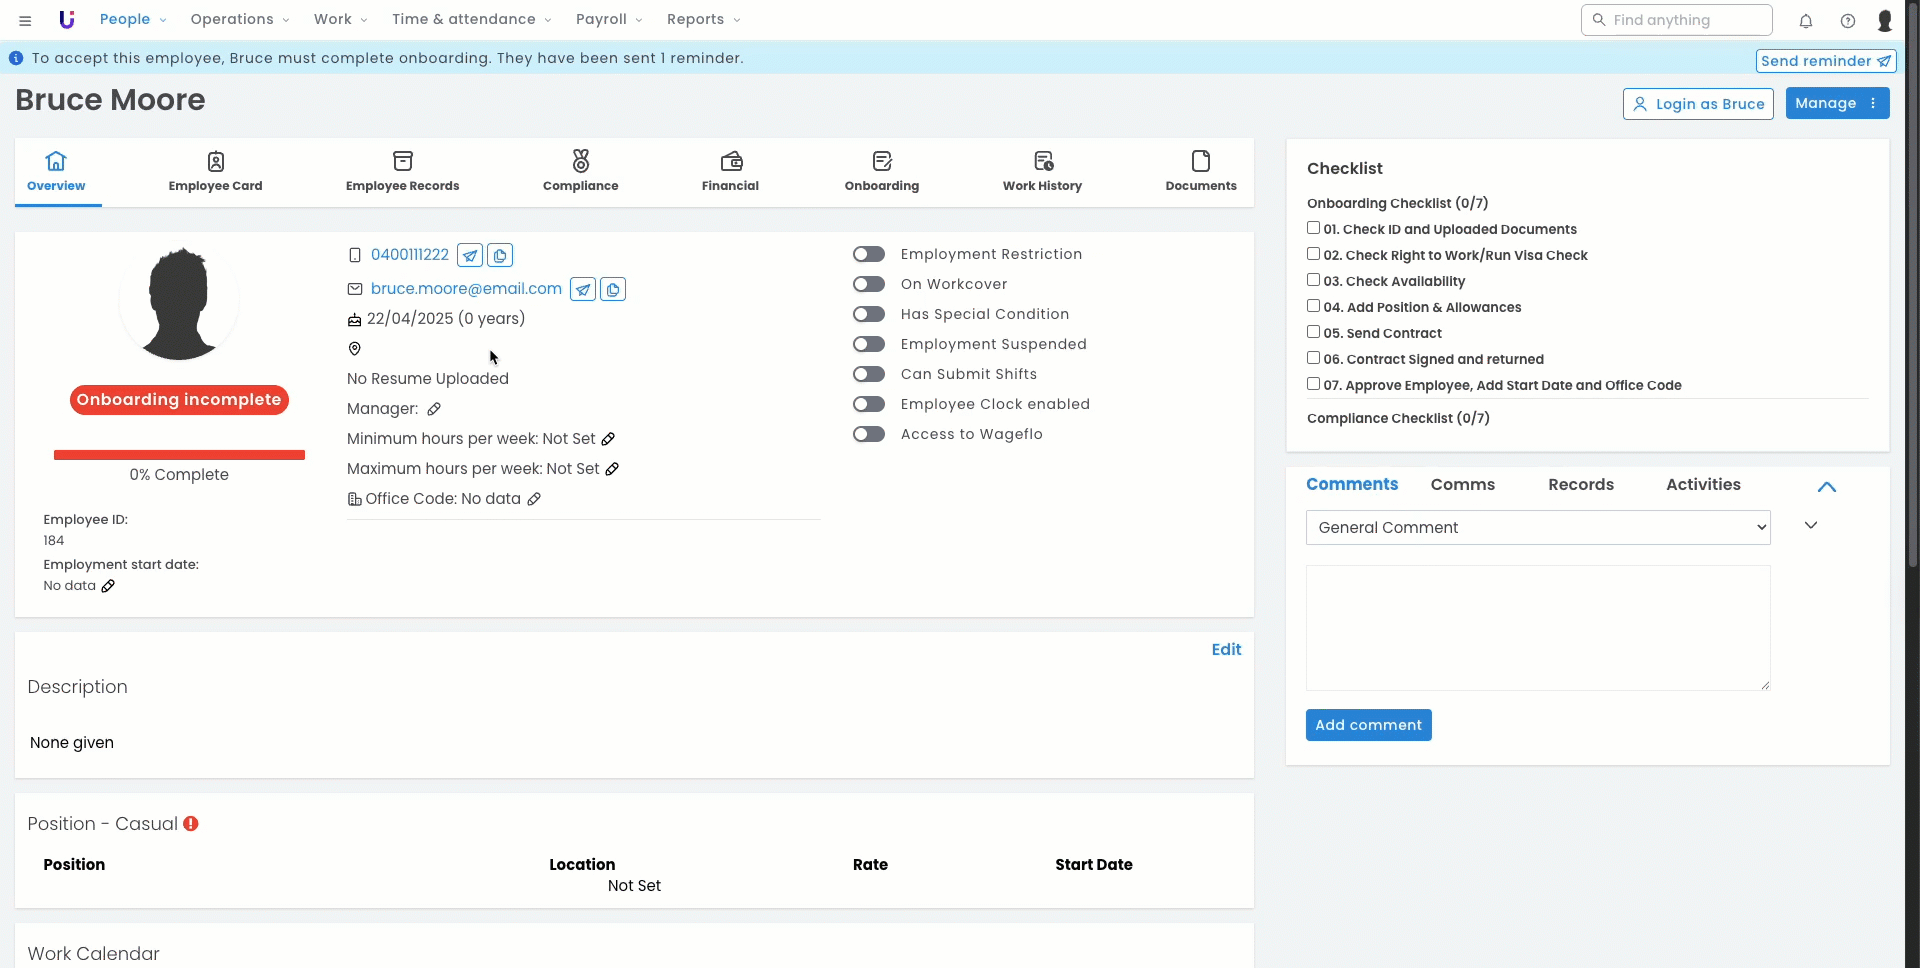Edit the Manager field pencil icon
The height and width of the screenshot is (968, 1920).
(434, 409)
